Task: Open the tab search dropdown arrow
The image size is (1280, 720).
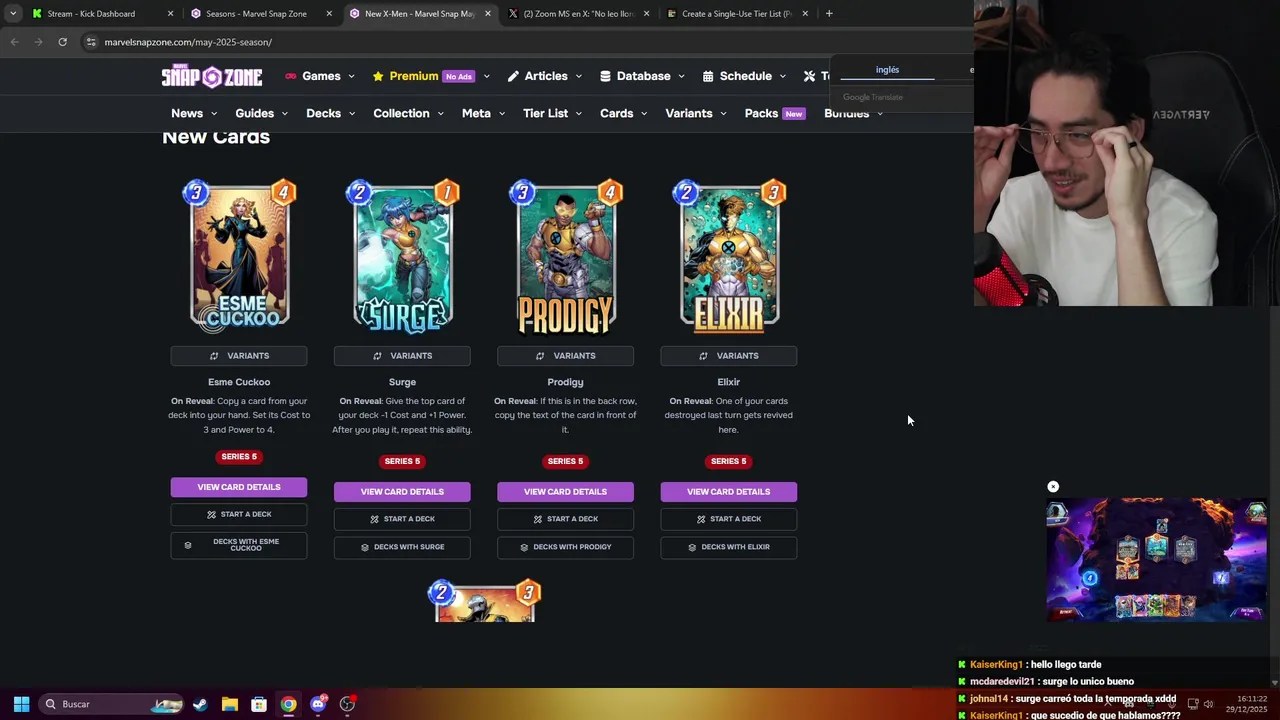Action: click(13, 14)
